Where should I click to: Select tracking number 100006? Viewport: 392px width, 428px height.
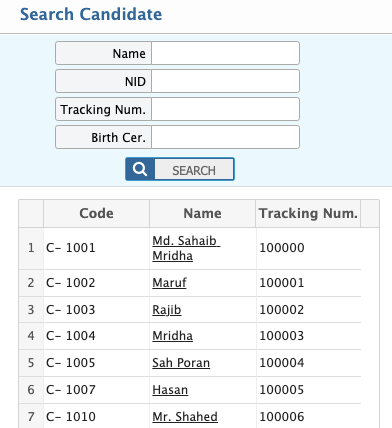(x=282, y=417)
